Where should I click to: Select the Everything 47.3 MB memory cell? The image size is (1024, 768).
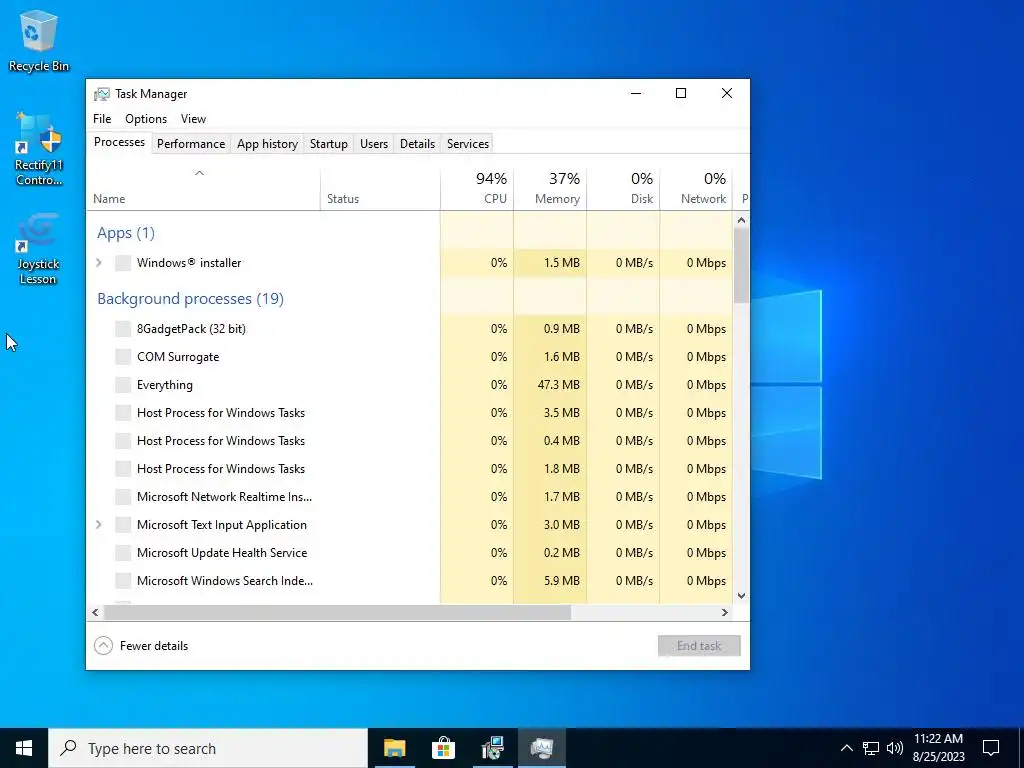[550, 385]
